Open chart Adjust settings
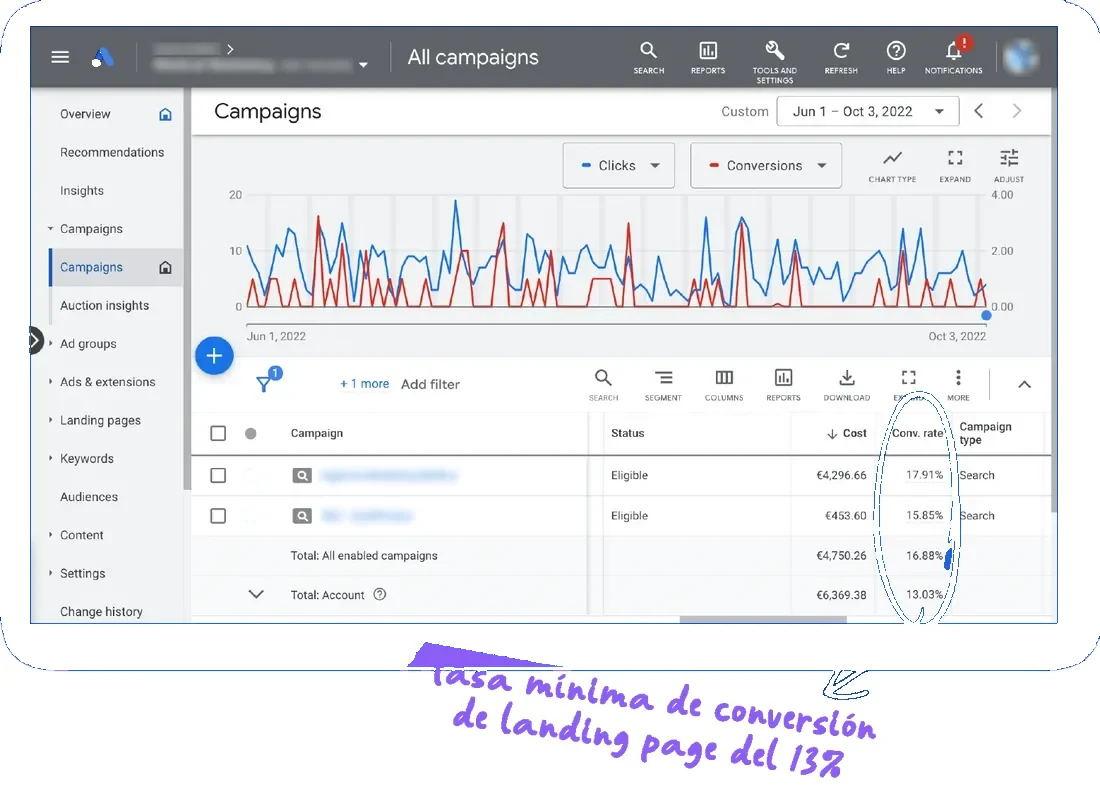This screenshot has height=801, width=1100. pyautogui.click(x=1009, y=166)
